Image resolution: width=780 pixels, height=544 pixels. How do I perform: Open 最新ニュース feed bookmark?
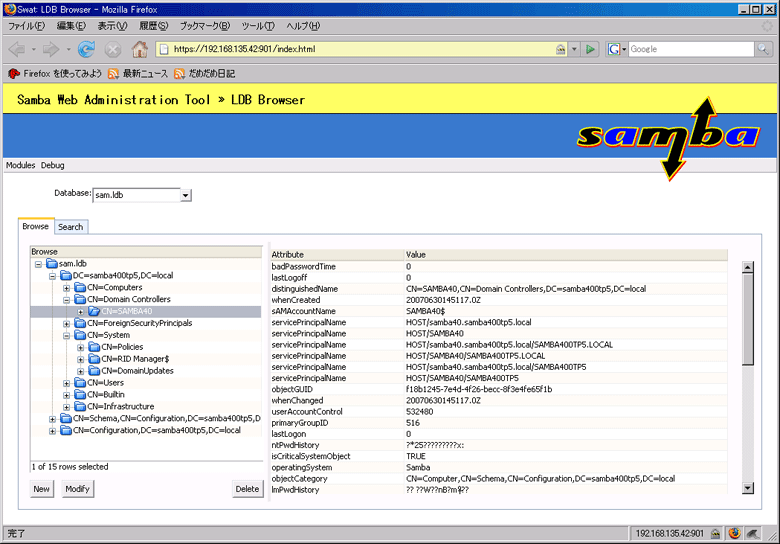pos(138,74)
